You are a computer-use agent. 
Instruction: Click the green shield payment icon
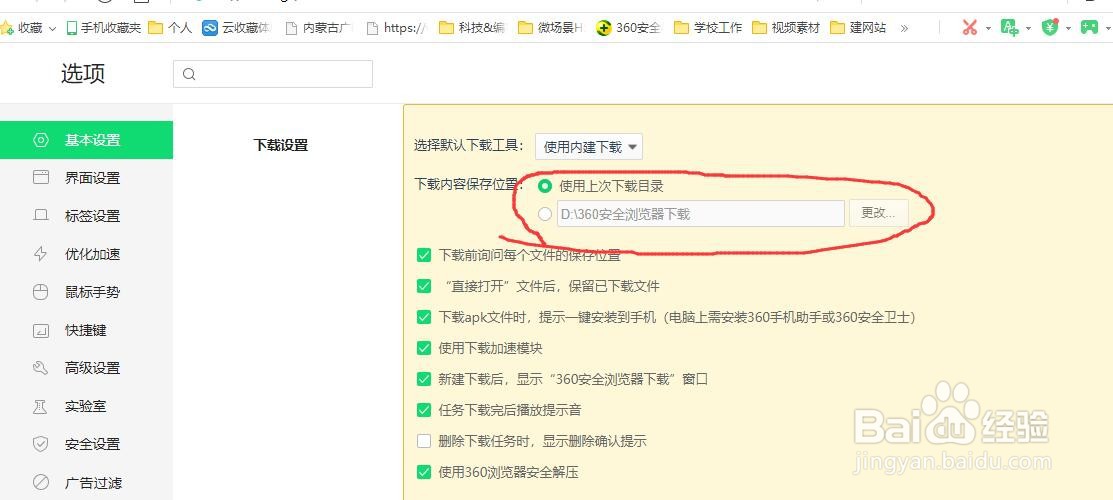tap(1050, 28)
